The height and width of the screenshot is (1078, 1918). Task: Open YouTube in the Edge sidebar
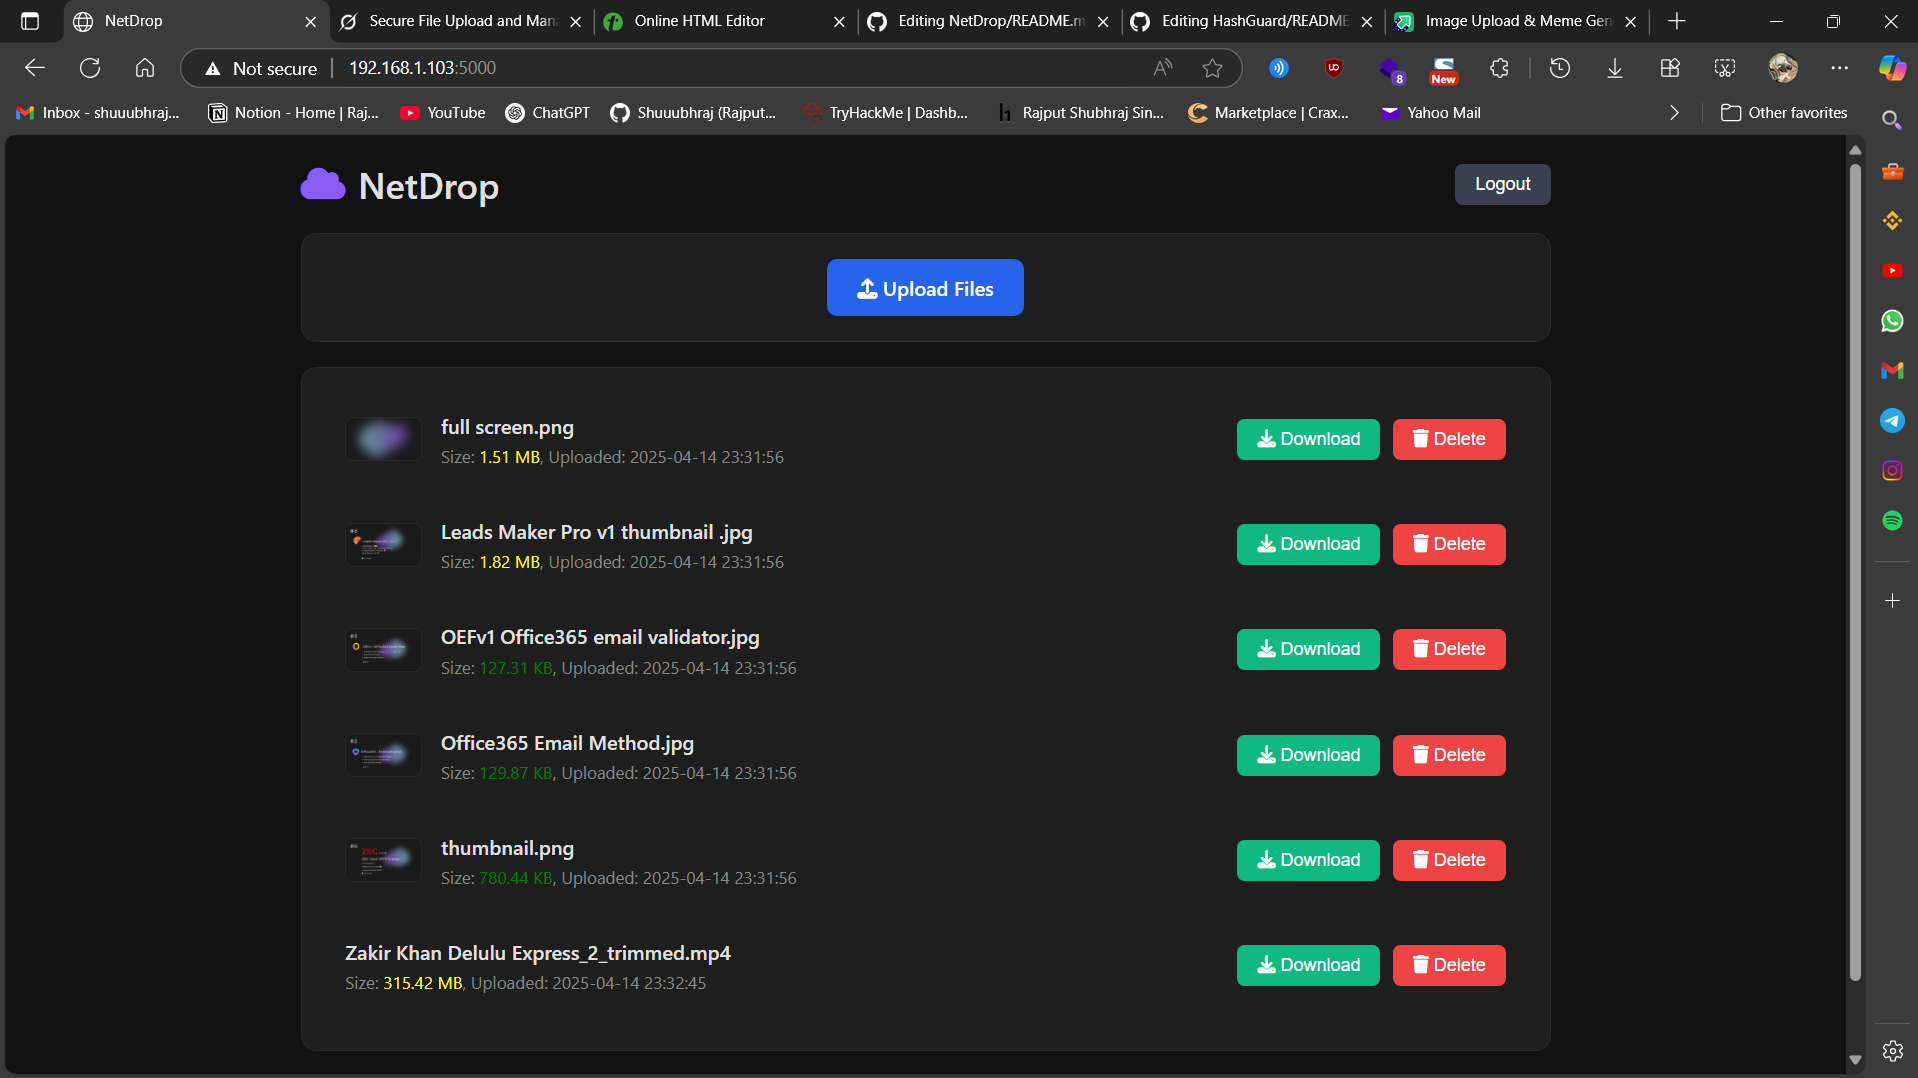[1892, 270]
